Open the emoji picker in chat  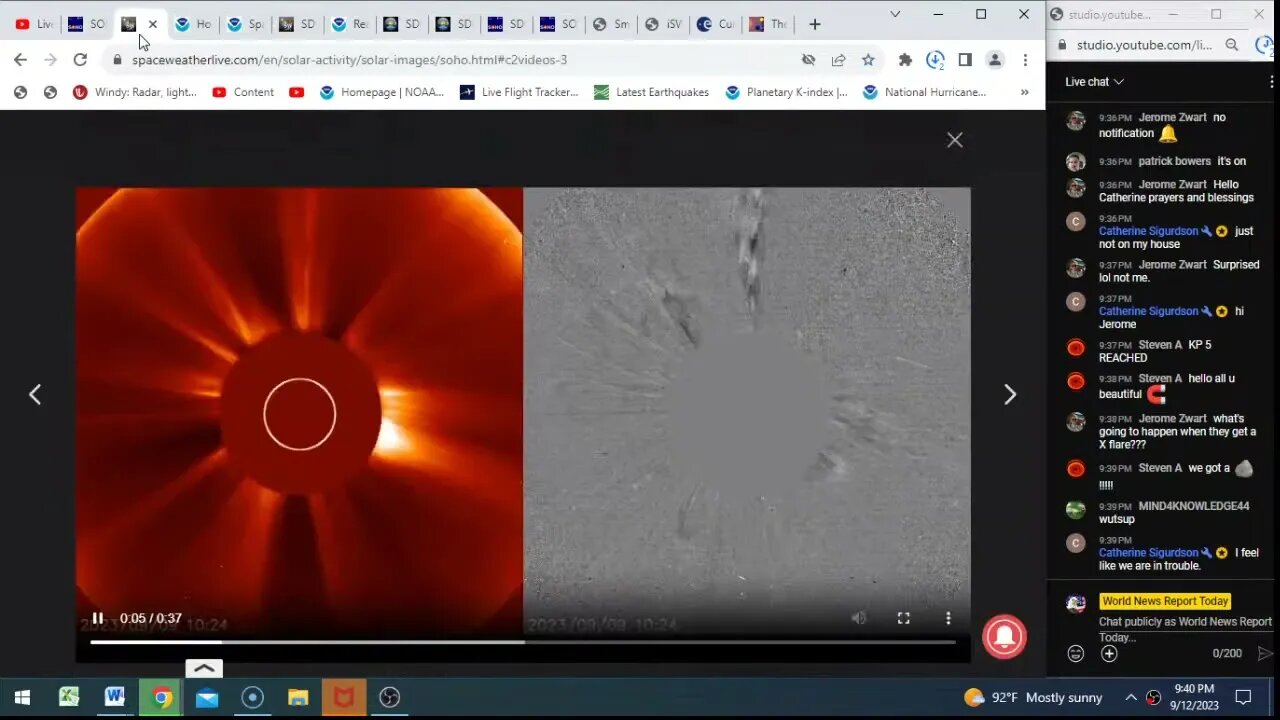(1076, 654)
